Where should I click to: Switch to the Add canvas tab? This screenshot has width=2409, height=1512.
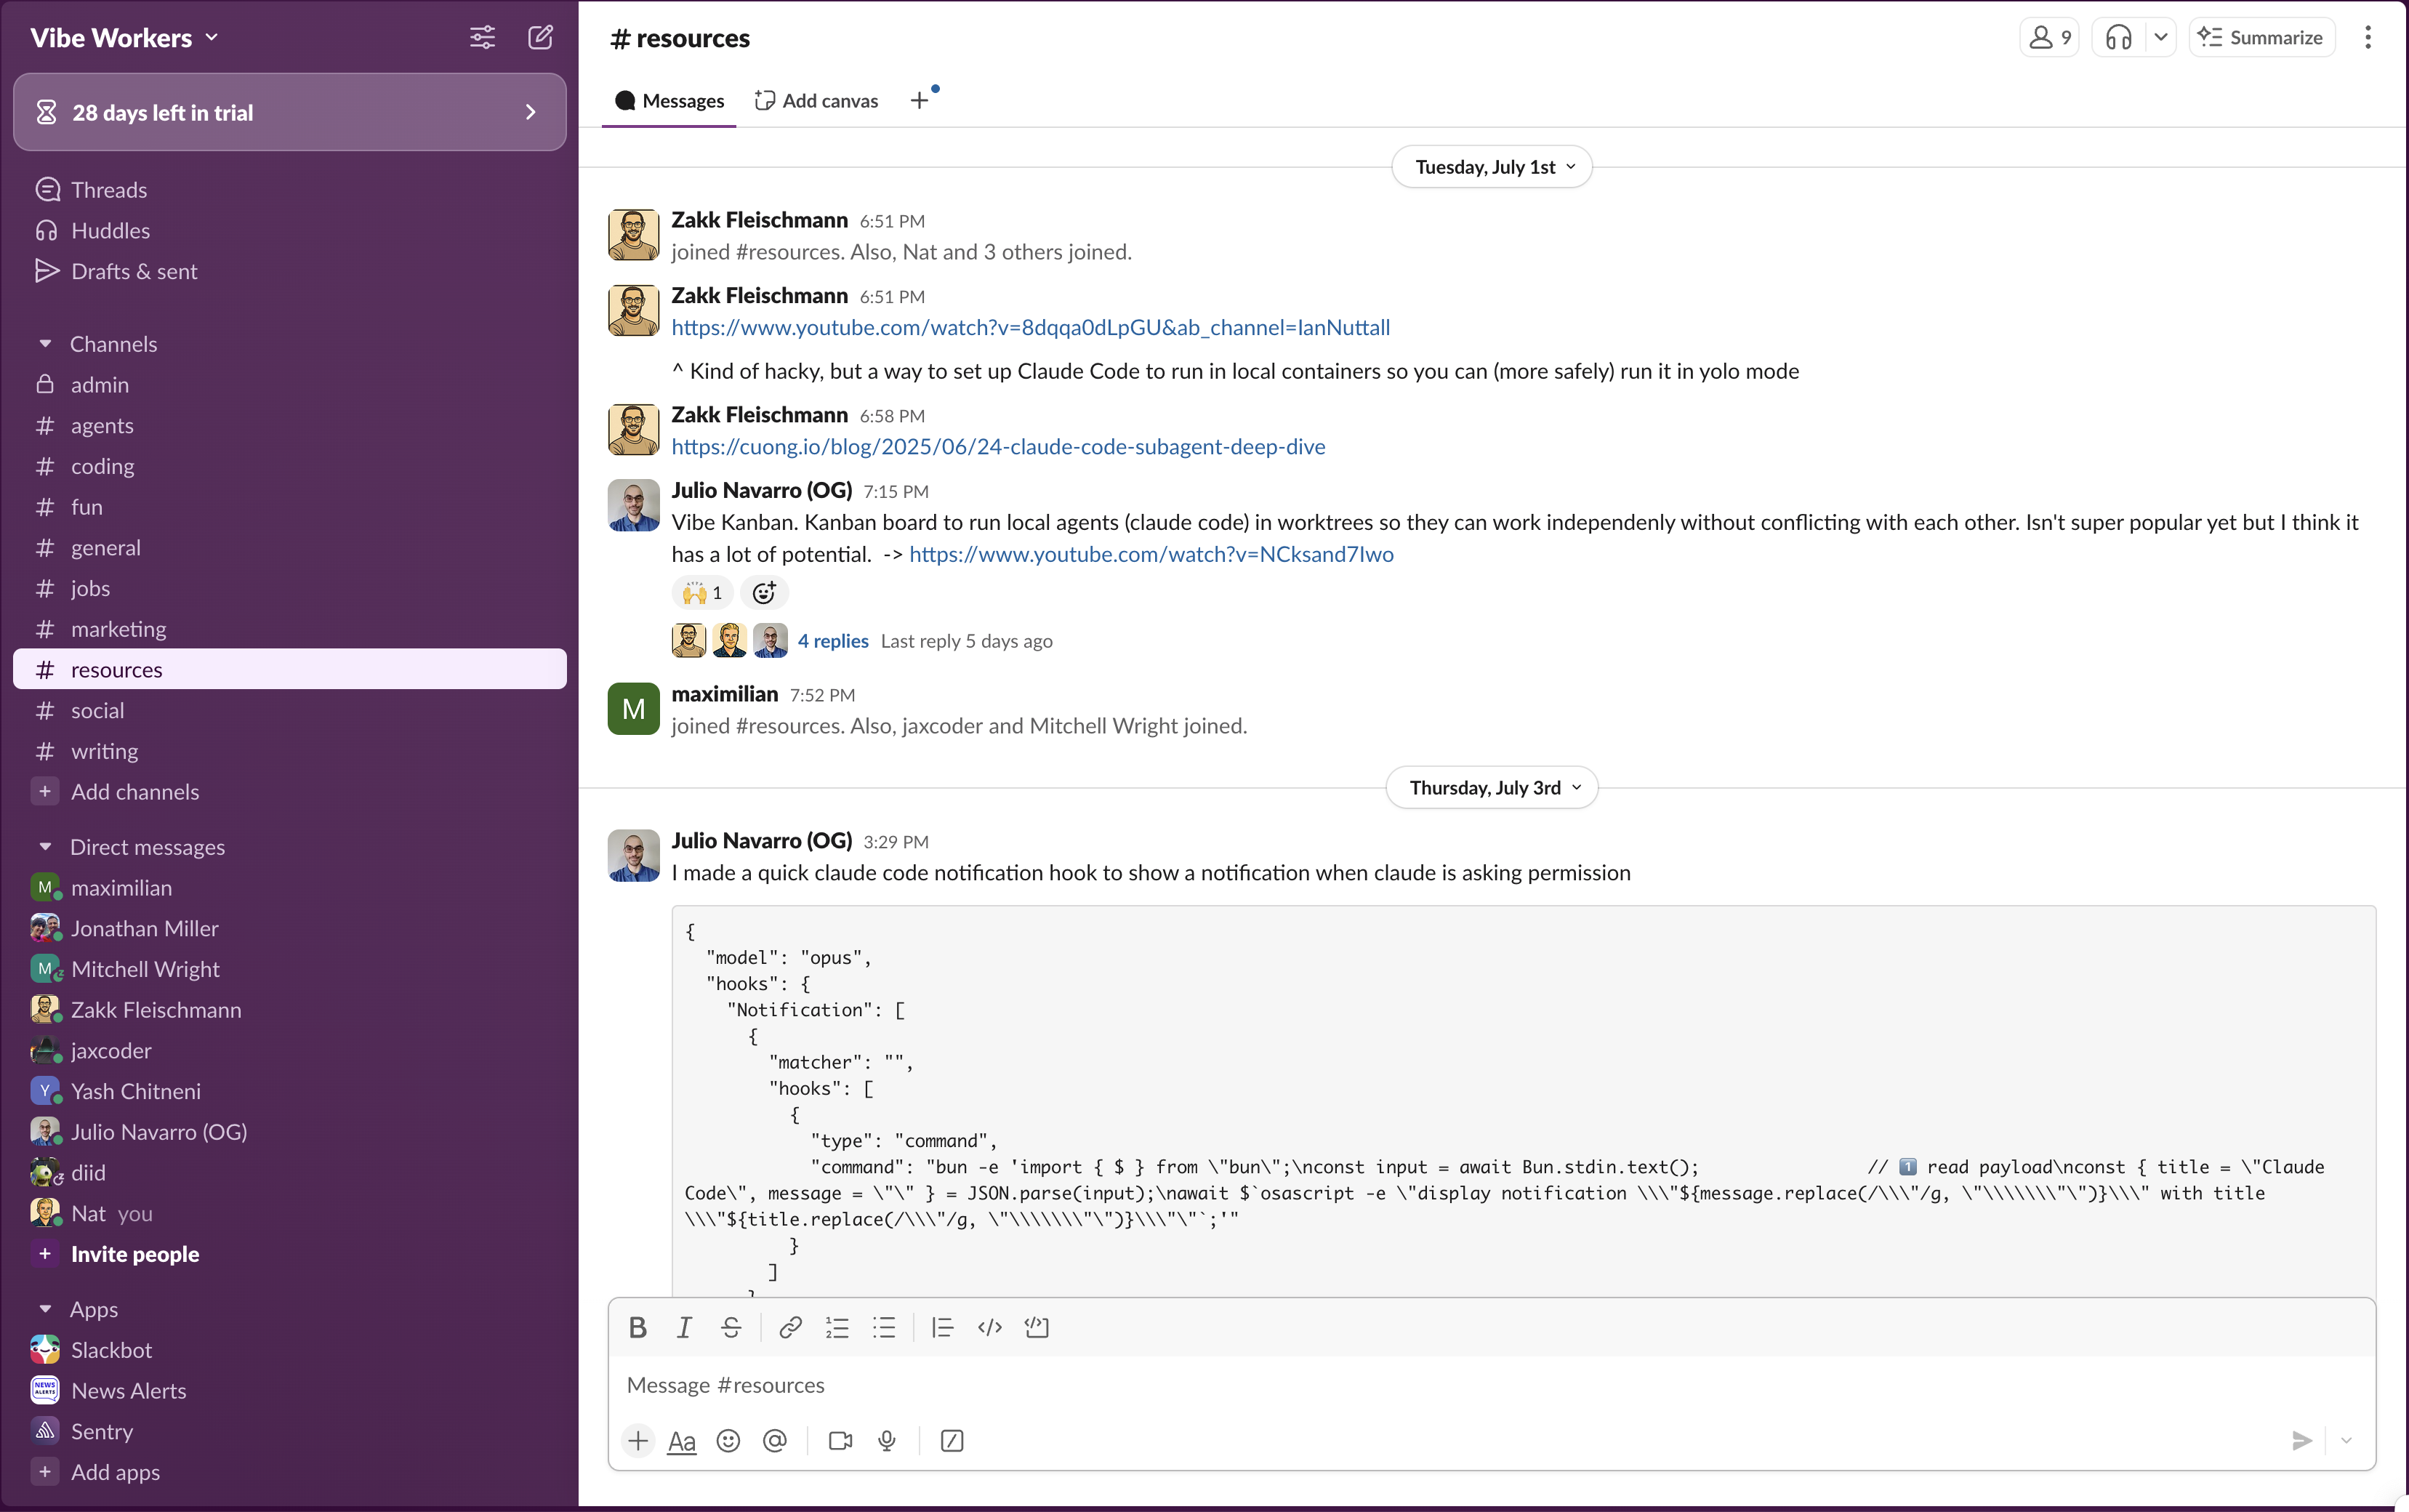(x=816, y=100)
